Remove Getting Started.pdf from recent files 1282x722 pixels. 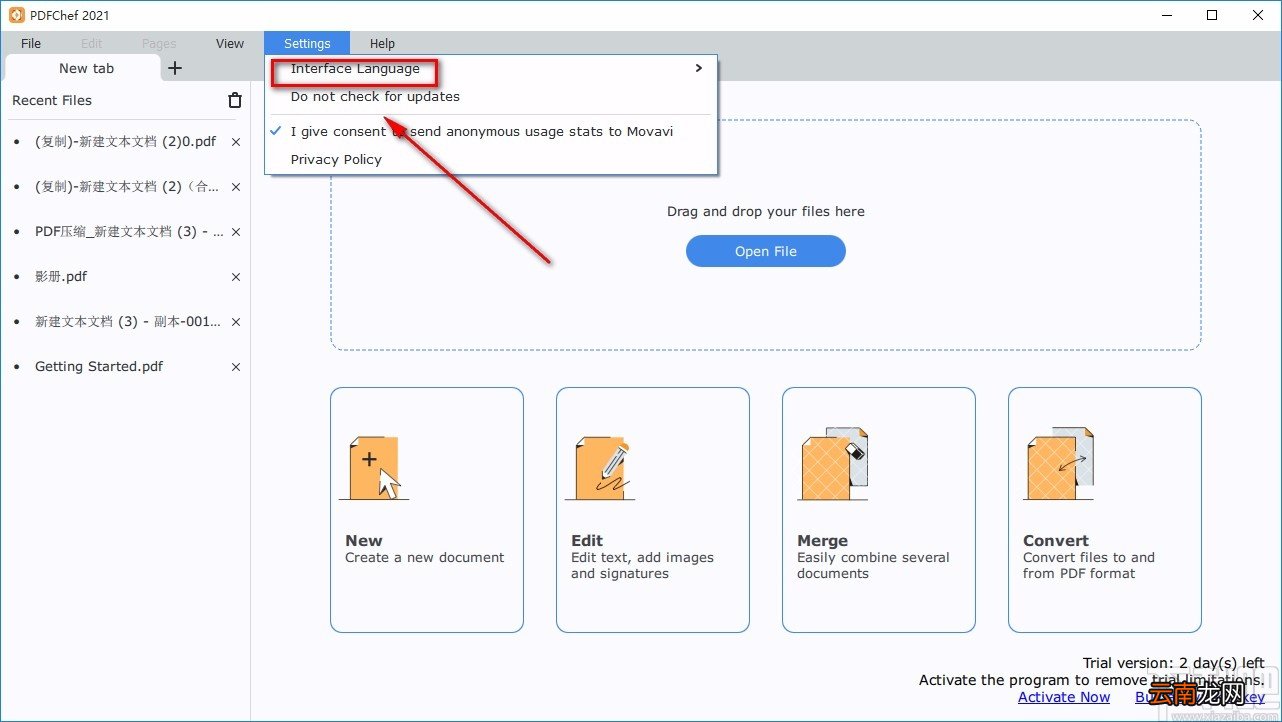[x=236, y=367]
